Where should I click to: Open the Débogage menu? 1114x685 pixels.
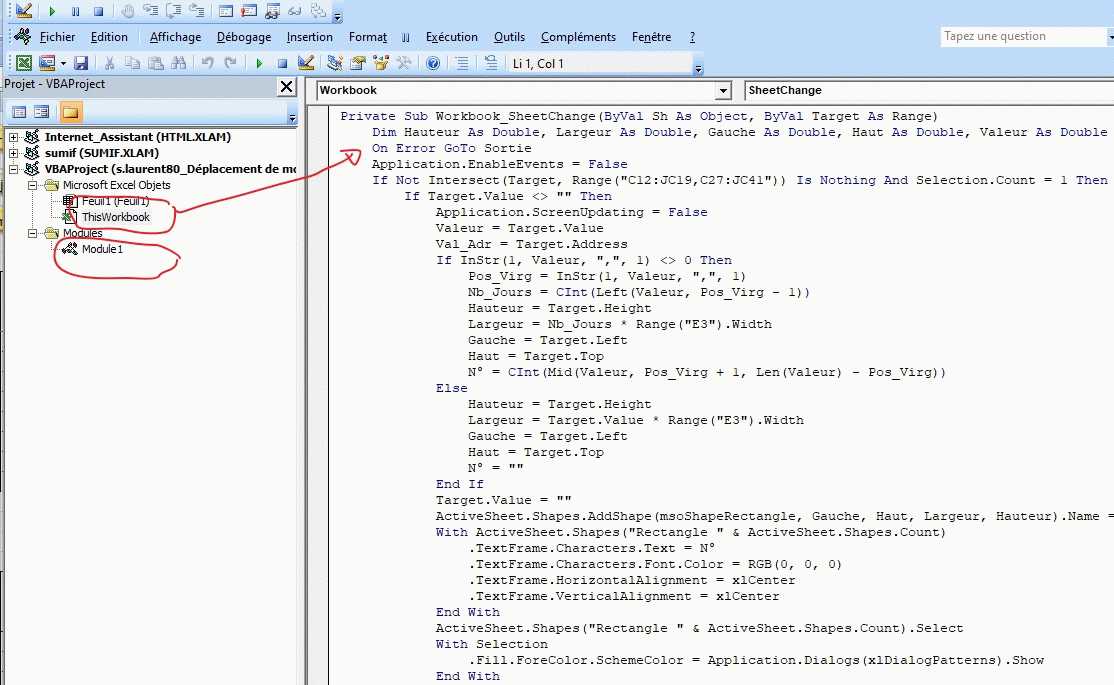243,37
